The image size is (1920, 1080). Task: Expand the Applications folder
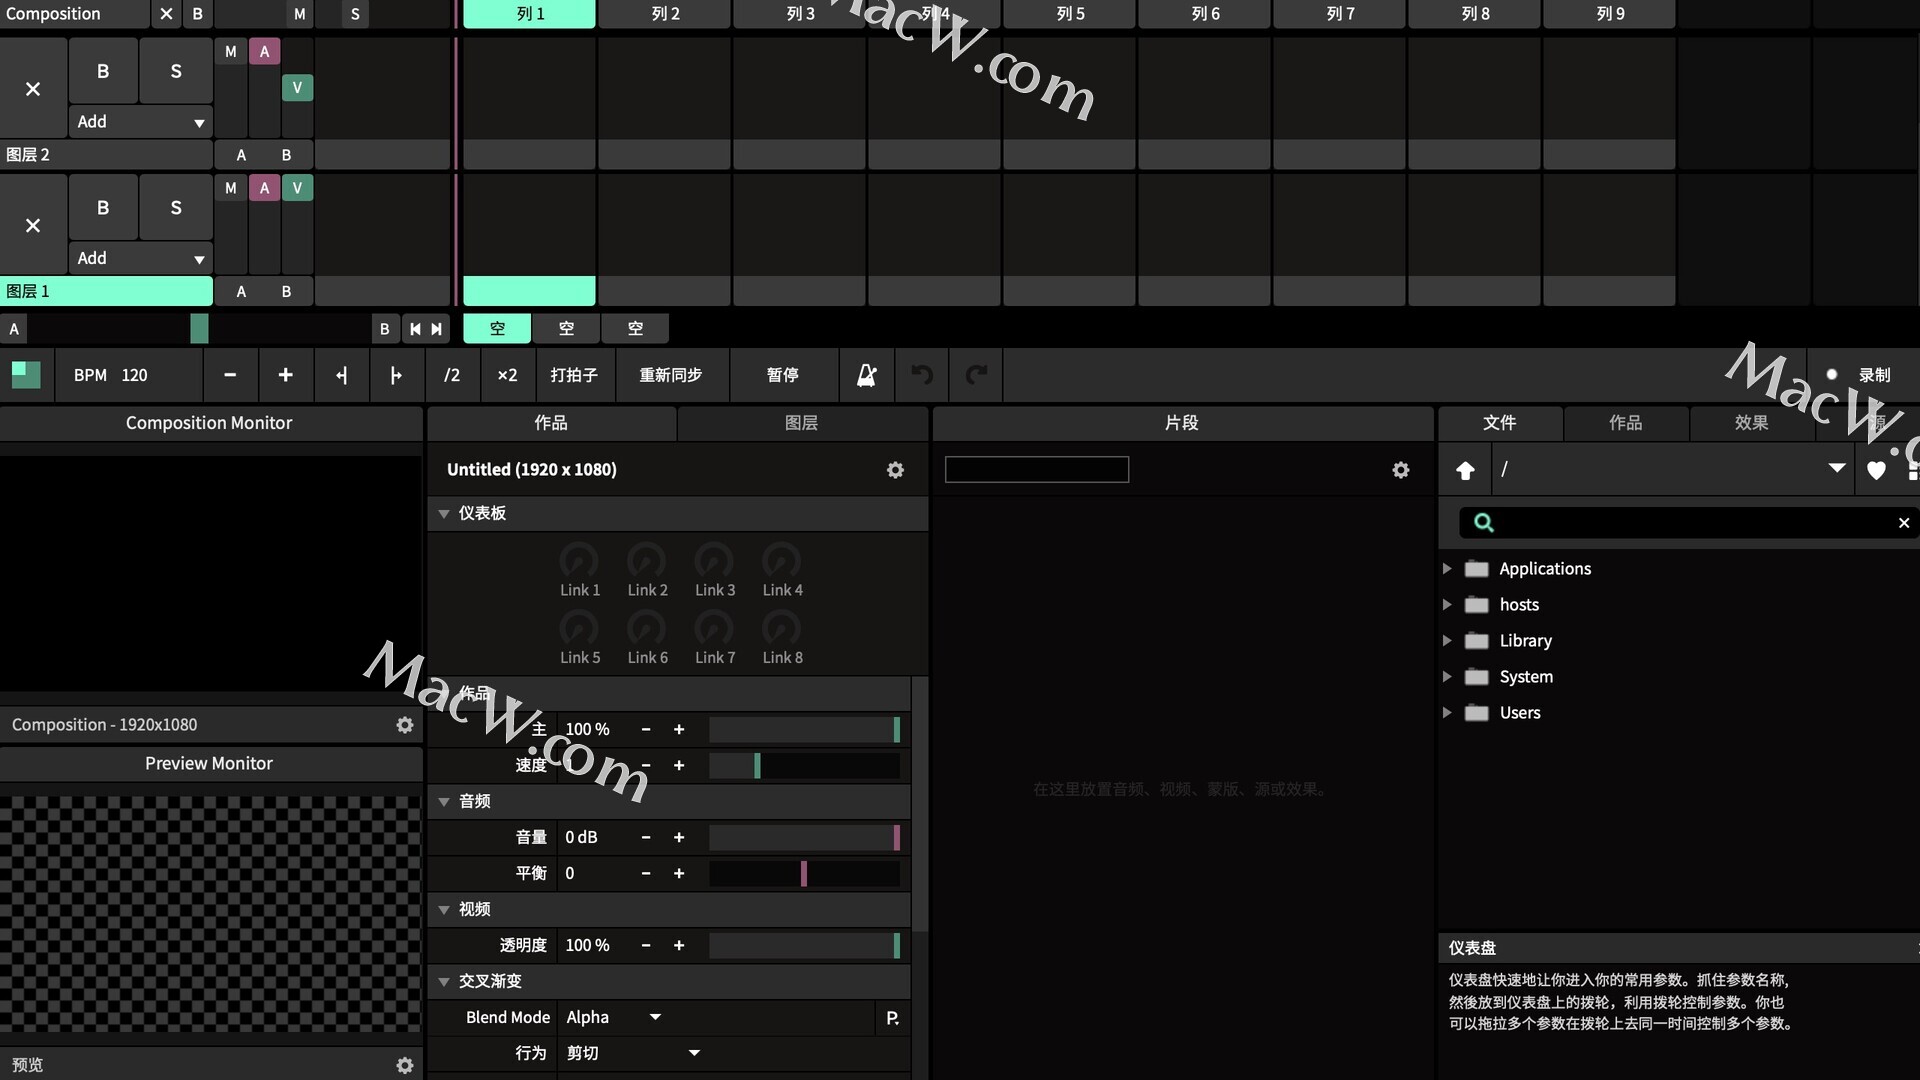1447,569
